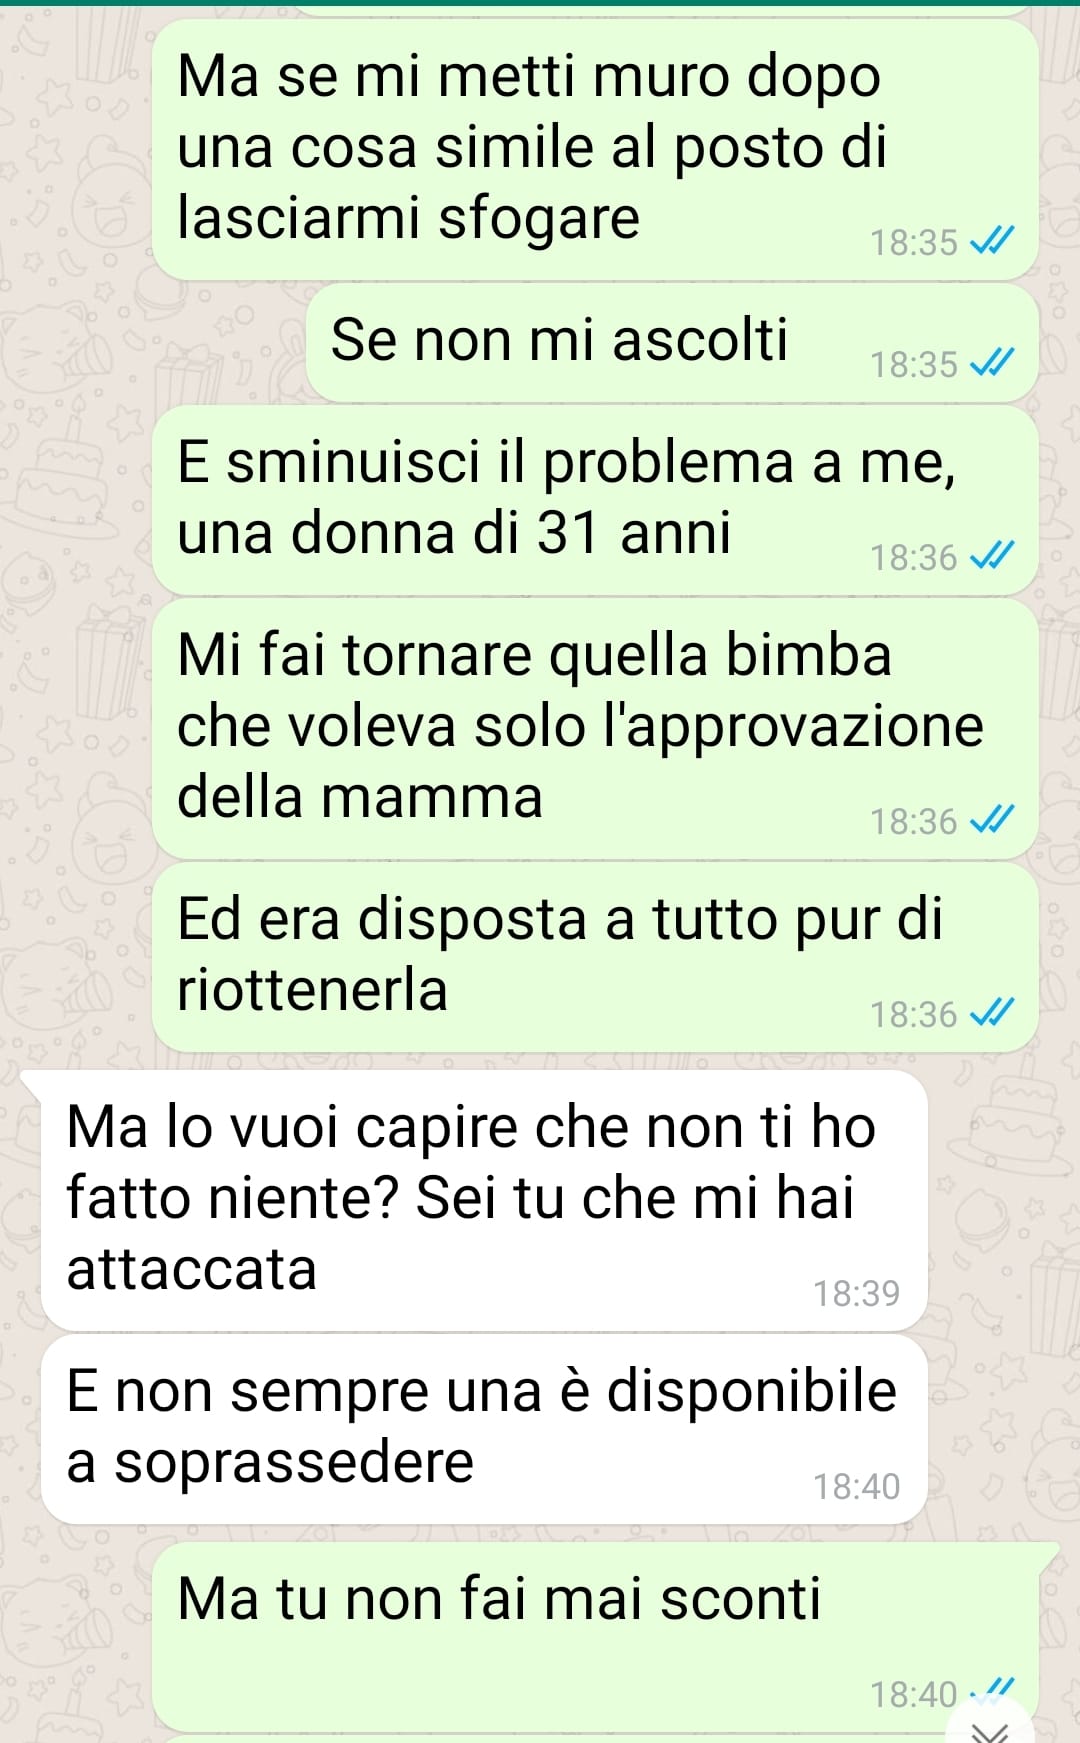
Task: Click the word "attaccata" in received message
Action: click(x=191, y=1270)
